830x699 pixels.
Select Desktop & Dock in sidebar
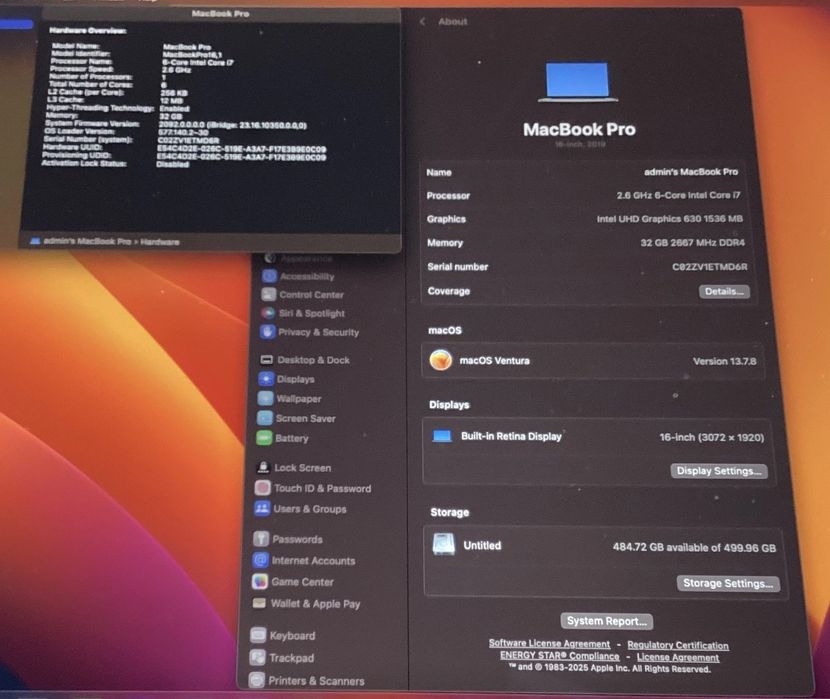(x=313, y=360)
